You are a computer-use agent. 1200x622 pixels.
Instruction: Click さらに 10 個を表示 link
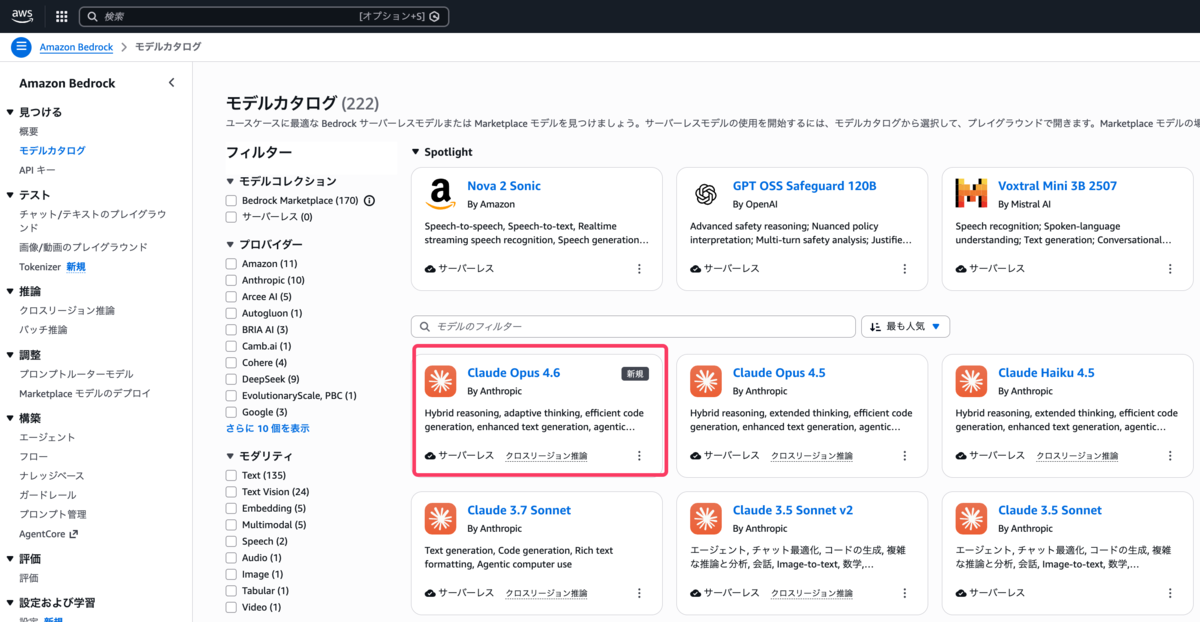click(x=268, y=428)
